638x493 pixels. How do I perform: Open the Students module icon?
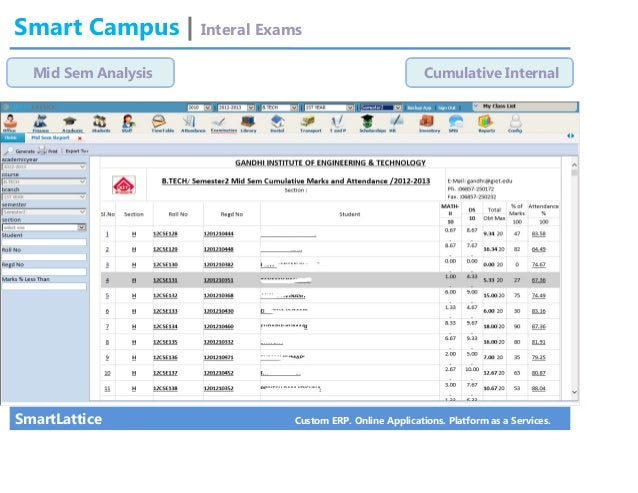(101, 123)
